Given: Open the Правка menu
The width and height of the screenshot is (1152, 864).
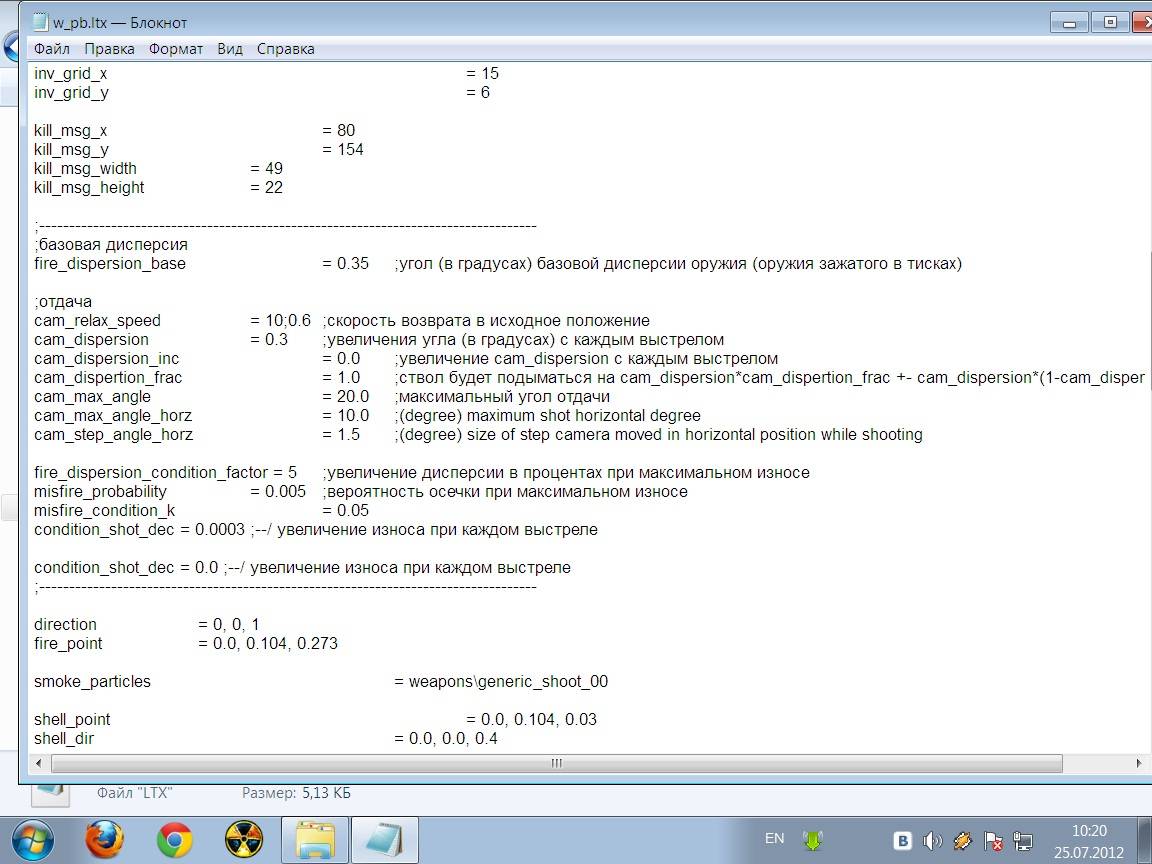Looking at the screenshot, I should tap(109, 49).
